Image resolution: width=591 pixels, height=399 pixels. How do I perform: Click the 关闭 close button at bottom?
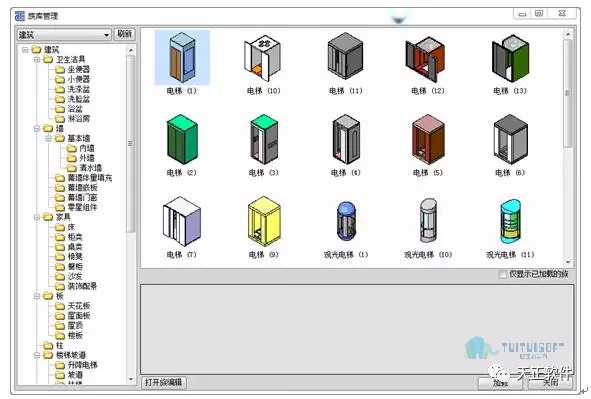[x=550, y=383]
